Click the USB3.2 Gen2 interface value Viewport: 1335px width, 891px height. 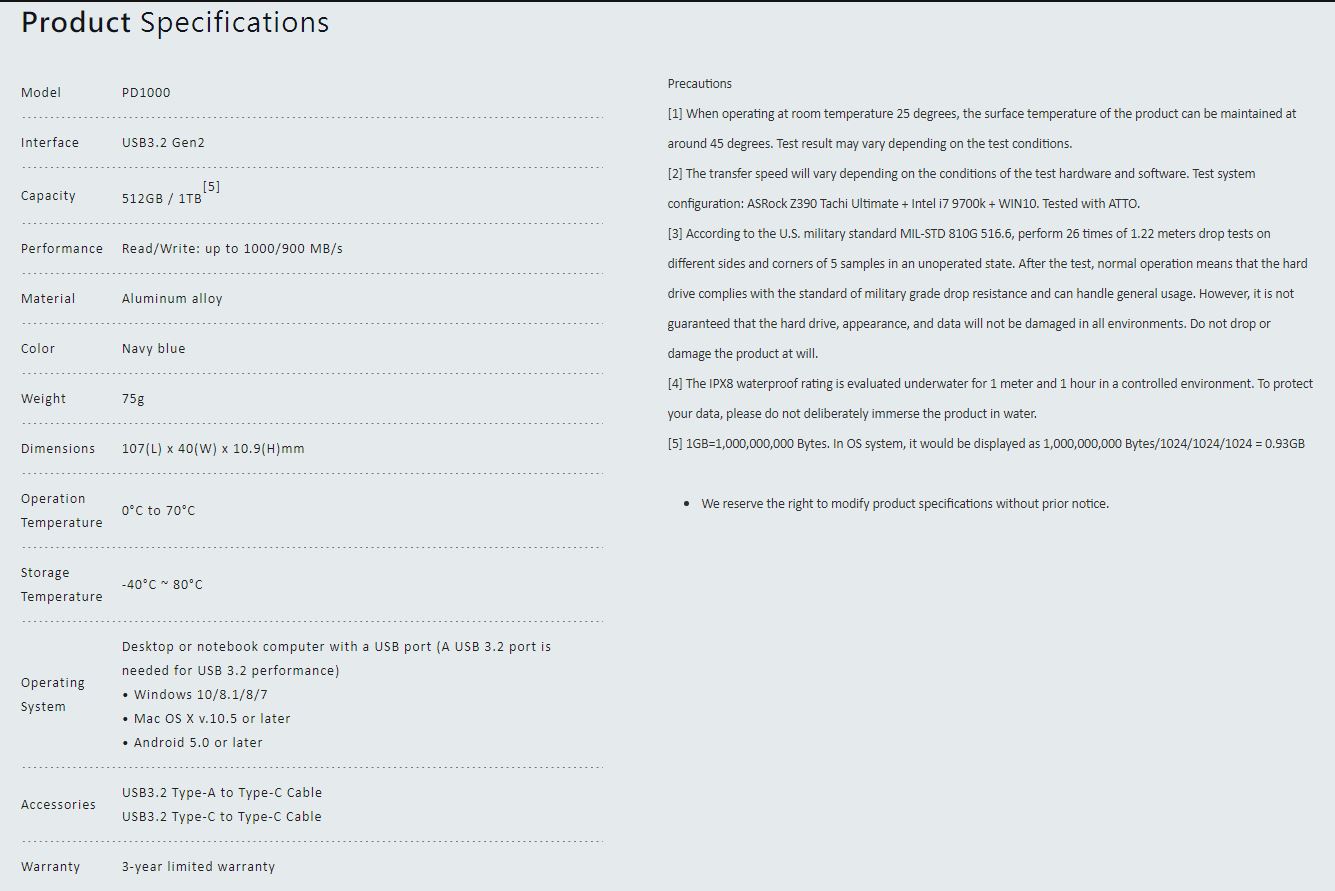(x=165, y=143)
